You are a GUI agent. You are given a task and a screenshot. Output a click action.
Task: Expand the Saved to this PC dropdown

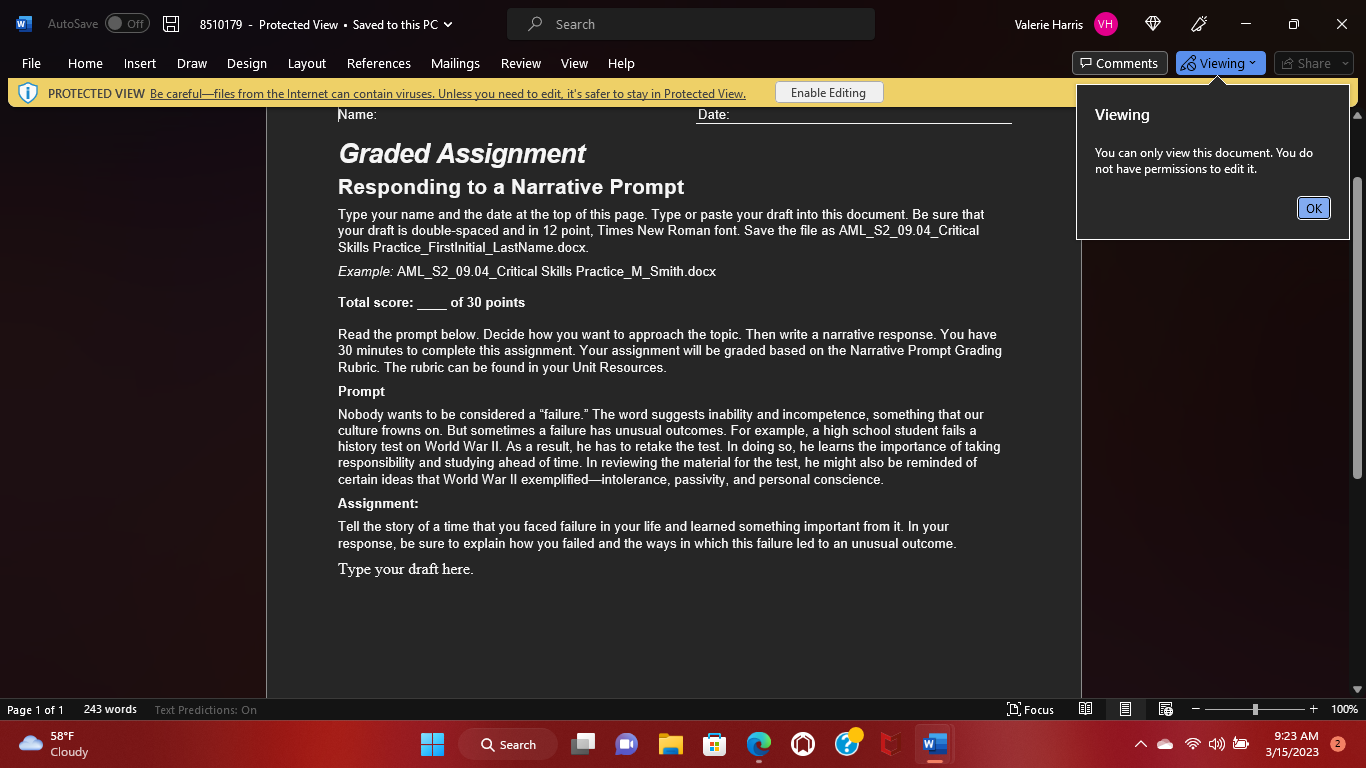(x=447, y=25)
